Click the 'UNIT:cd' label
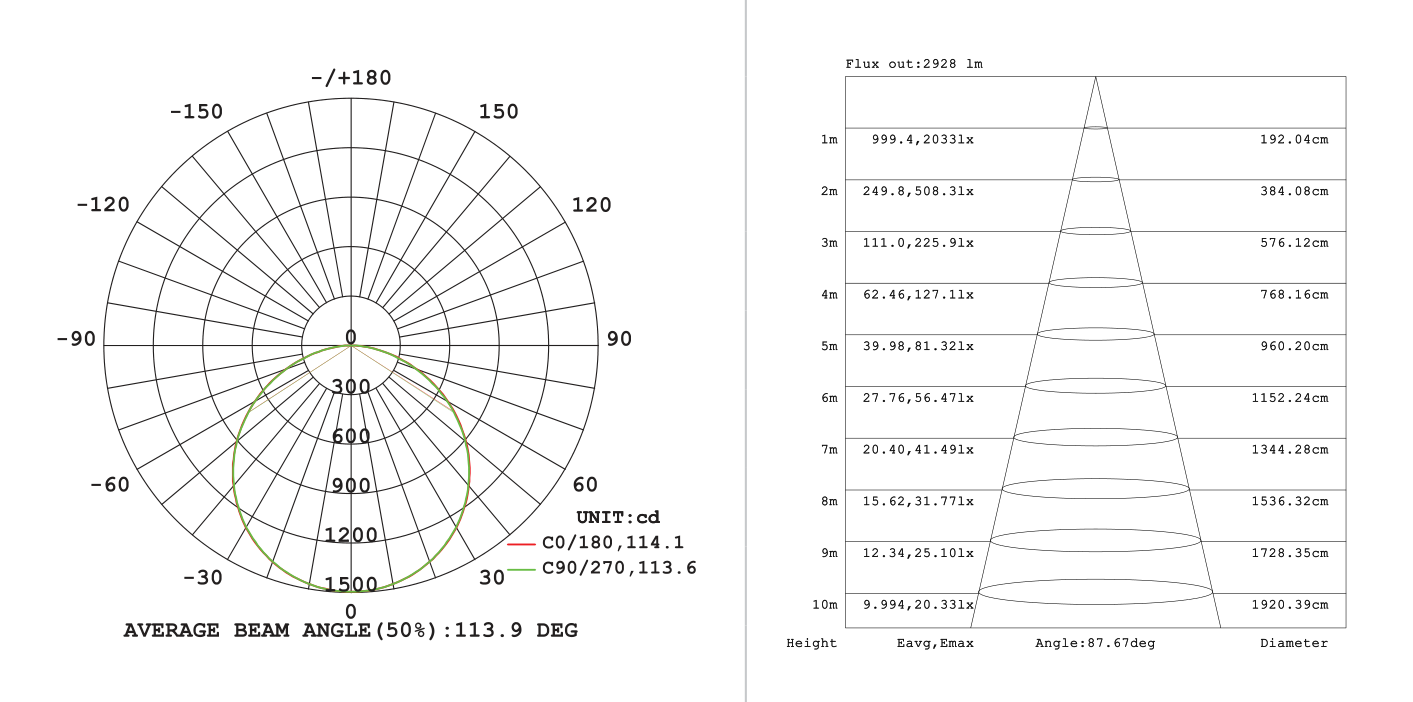1413x702 pixels. click(x=618, y=517)
